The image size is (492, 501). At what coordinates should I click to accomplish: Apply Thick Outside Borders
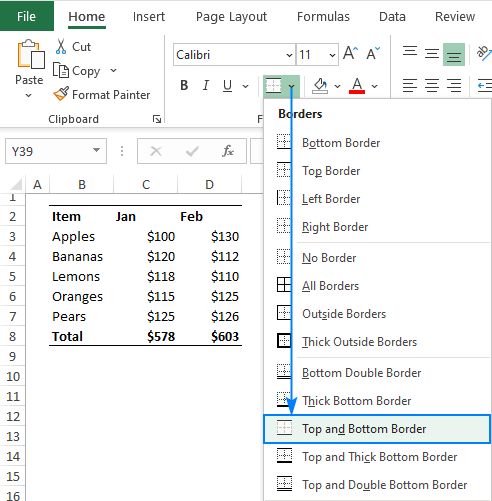point(377,342)
